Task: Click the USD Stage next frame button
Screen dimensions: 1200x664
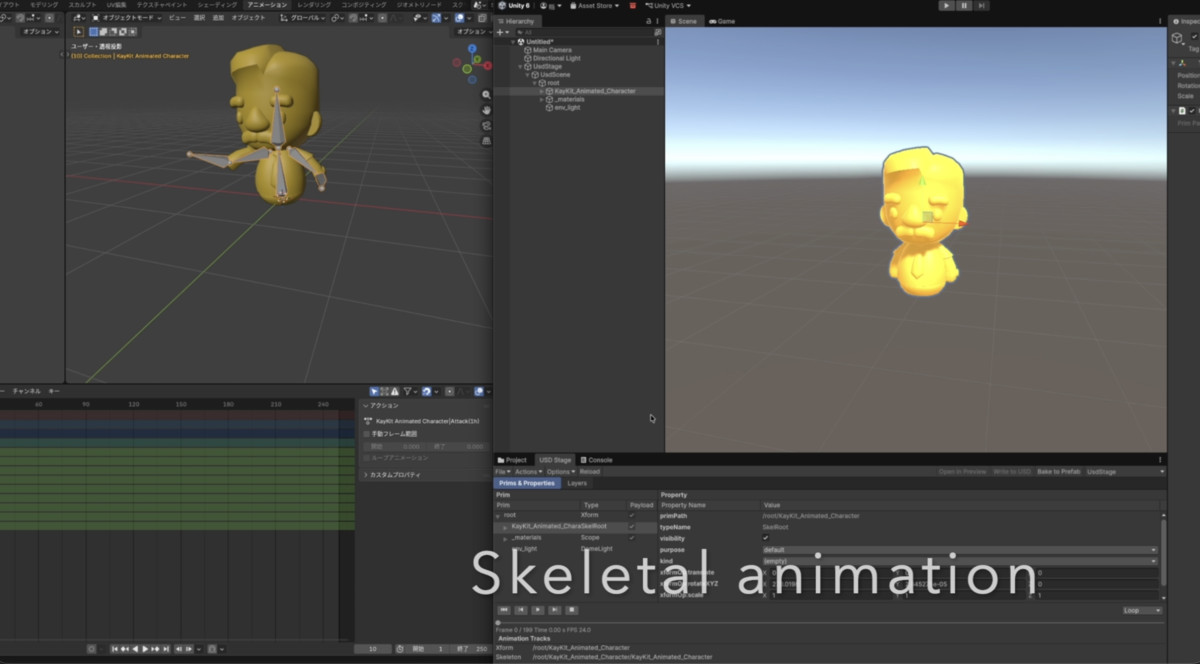Action: pyautogui.click(x=555, y=610)
